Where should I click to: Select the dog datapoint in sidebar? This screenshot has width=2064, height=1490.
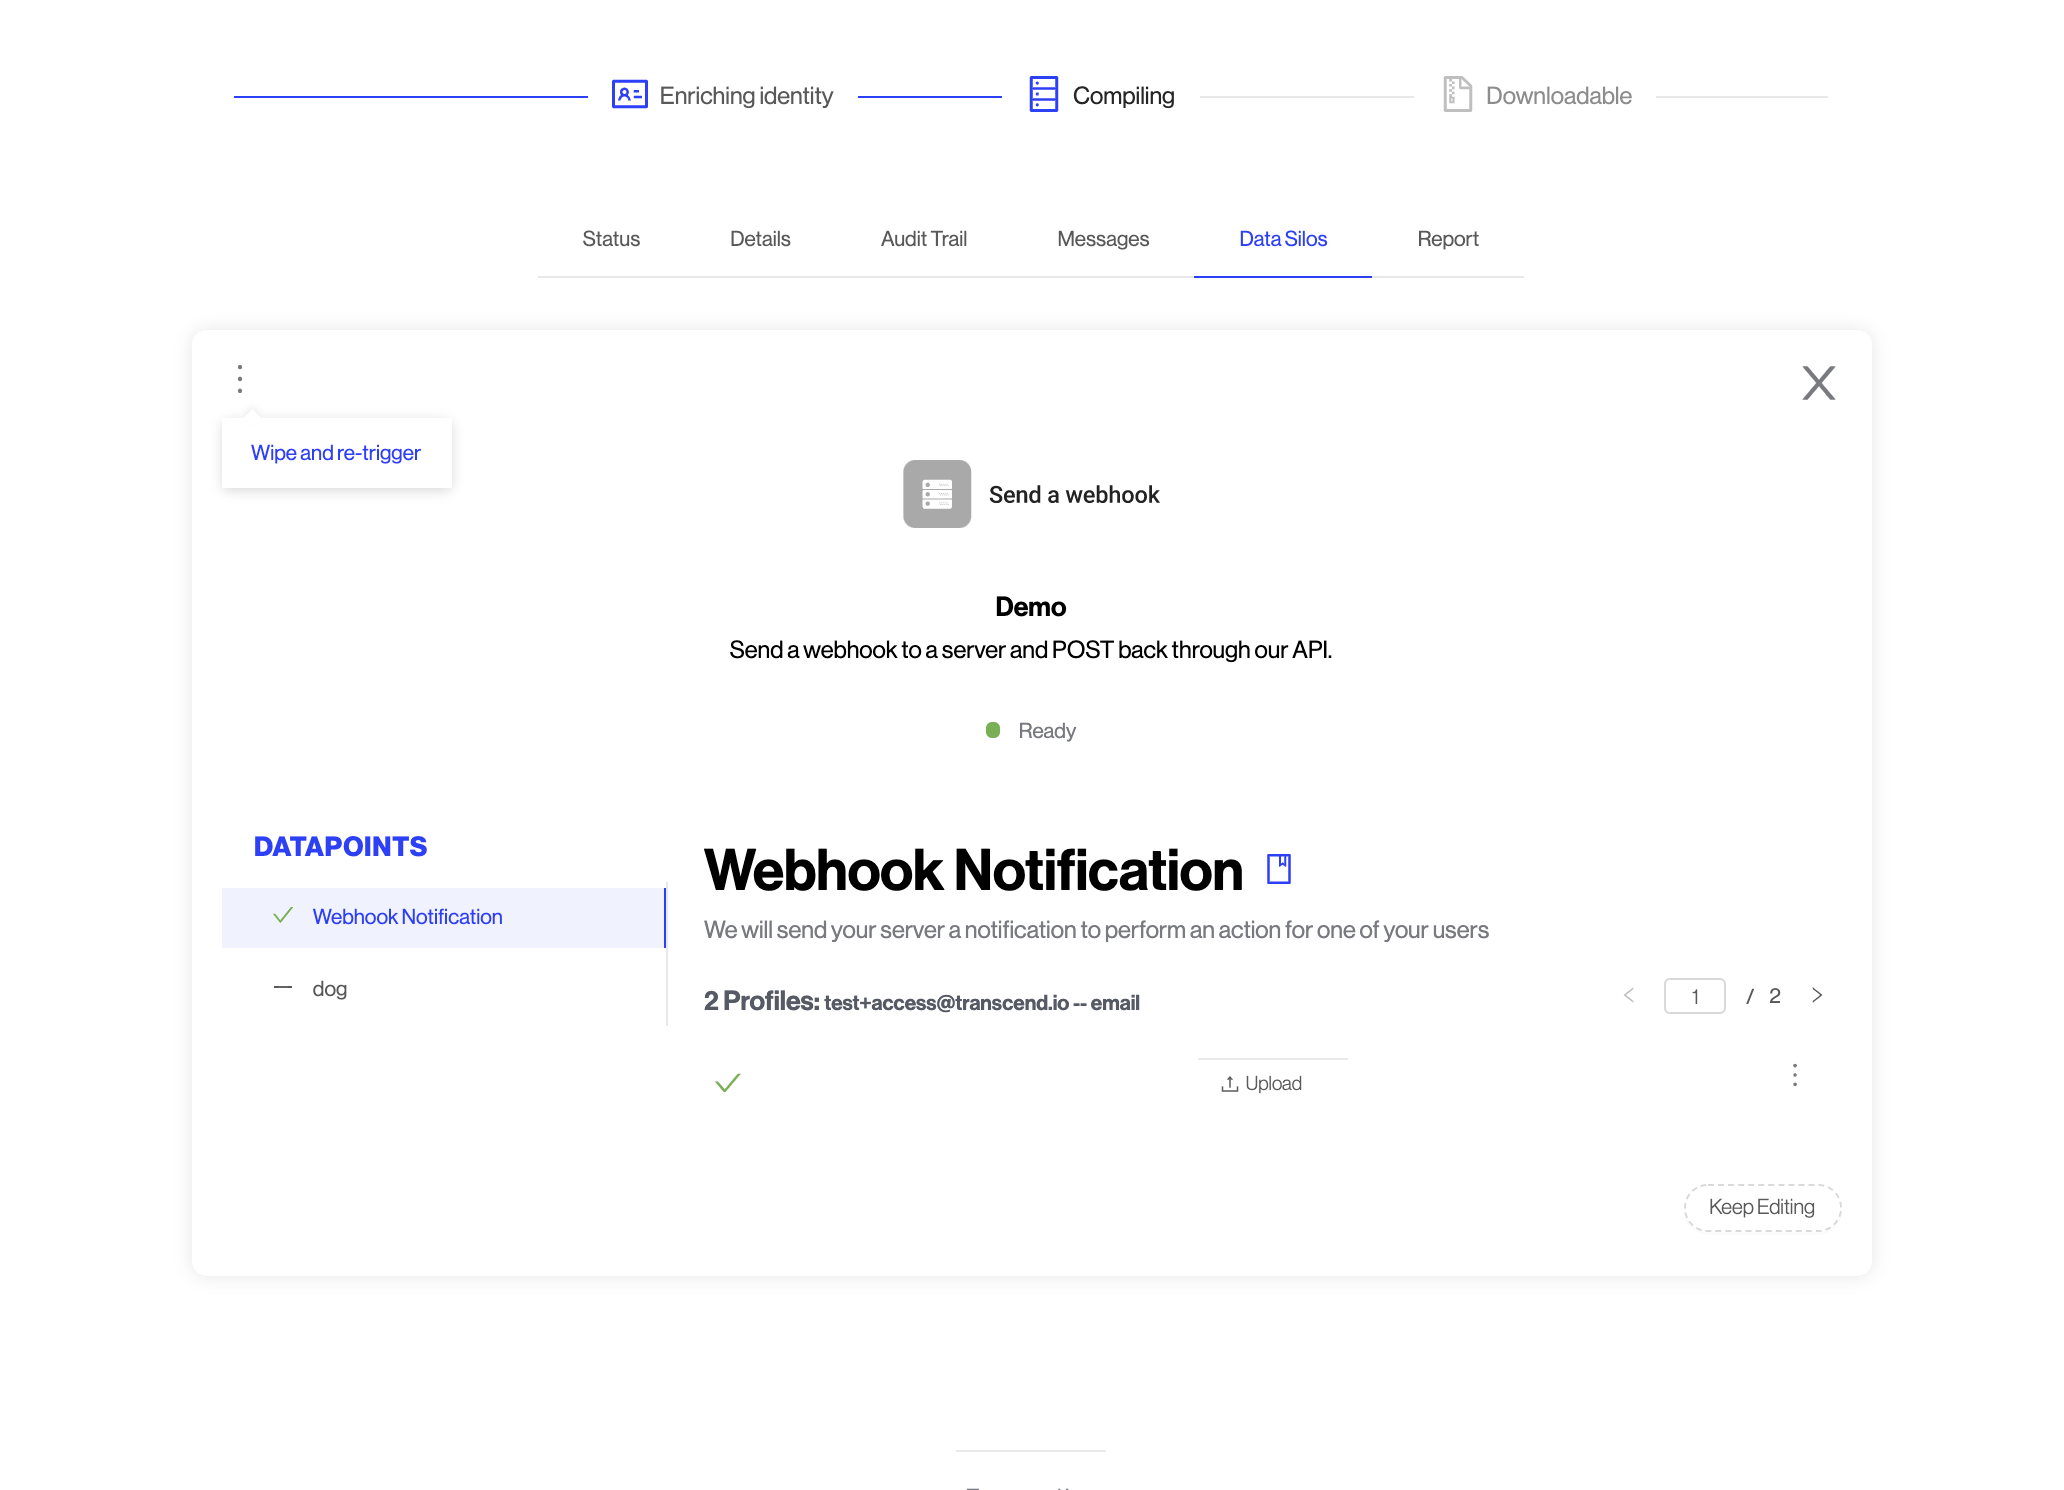443,989
